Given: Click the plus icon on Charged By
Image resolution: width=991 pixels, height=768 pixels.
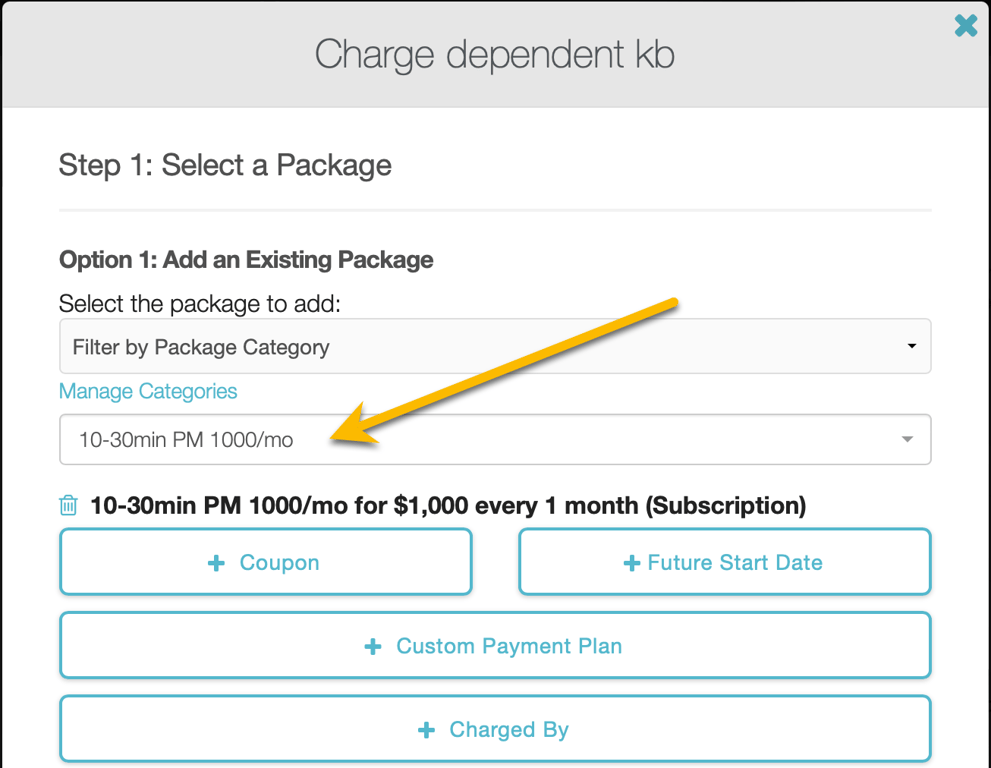Looking at the screenshot, I should 423,729.
